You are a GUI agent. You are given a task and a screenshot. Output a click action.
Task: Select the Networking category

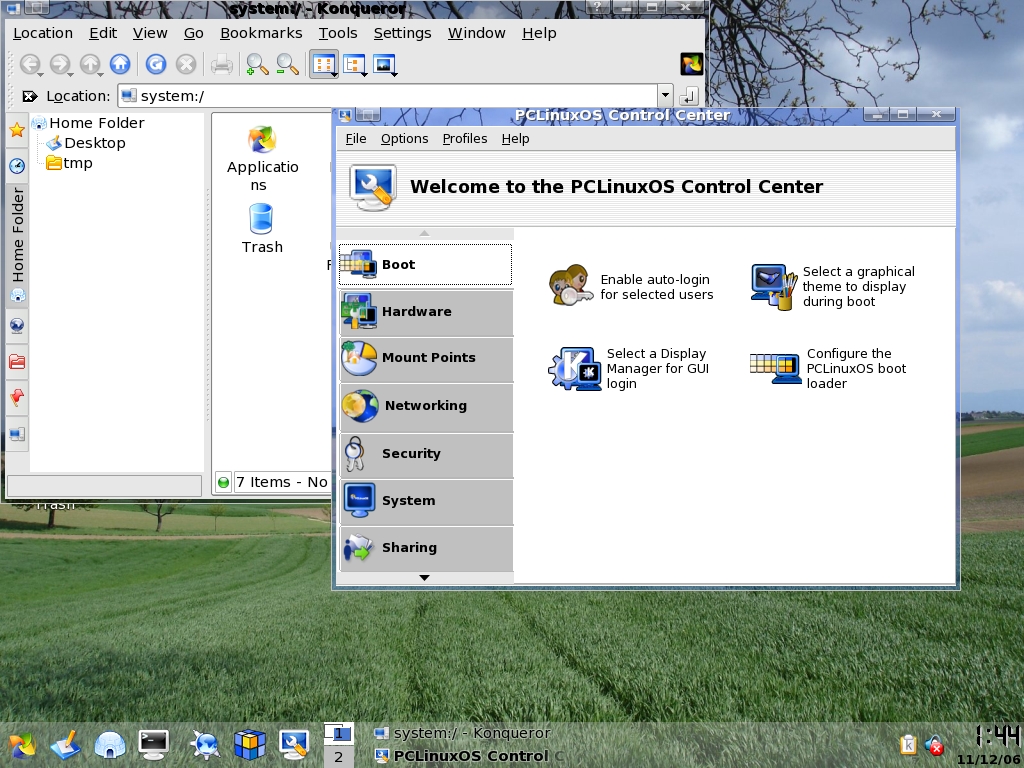point(426,406)
